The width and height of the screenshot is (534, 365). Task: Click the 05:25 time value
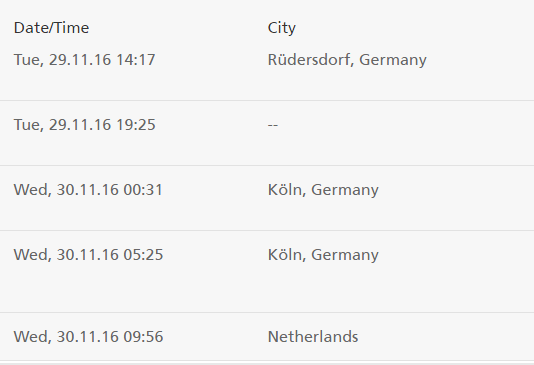(143, 255)
